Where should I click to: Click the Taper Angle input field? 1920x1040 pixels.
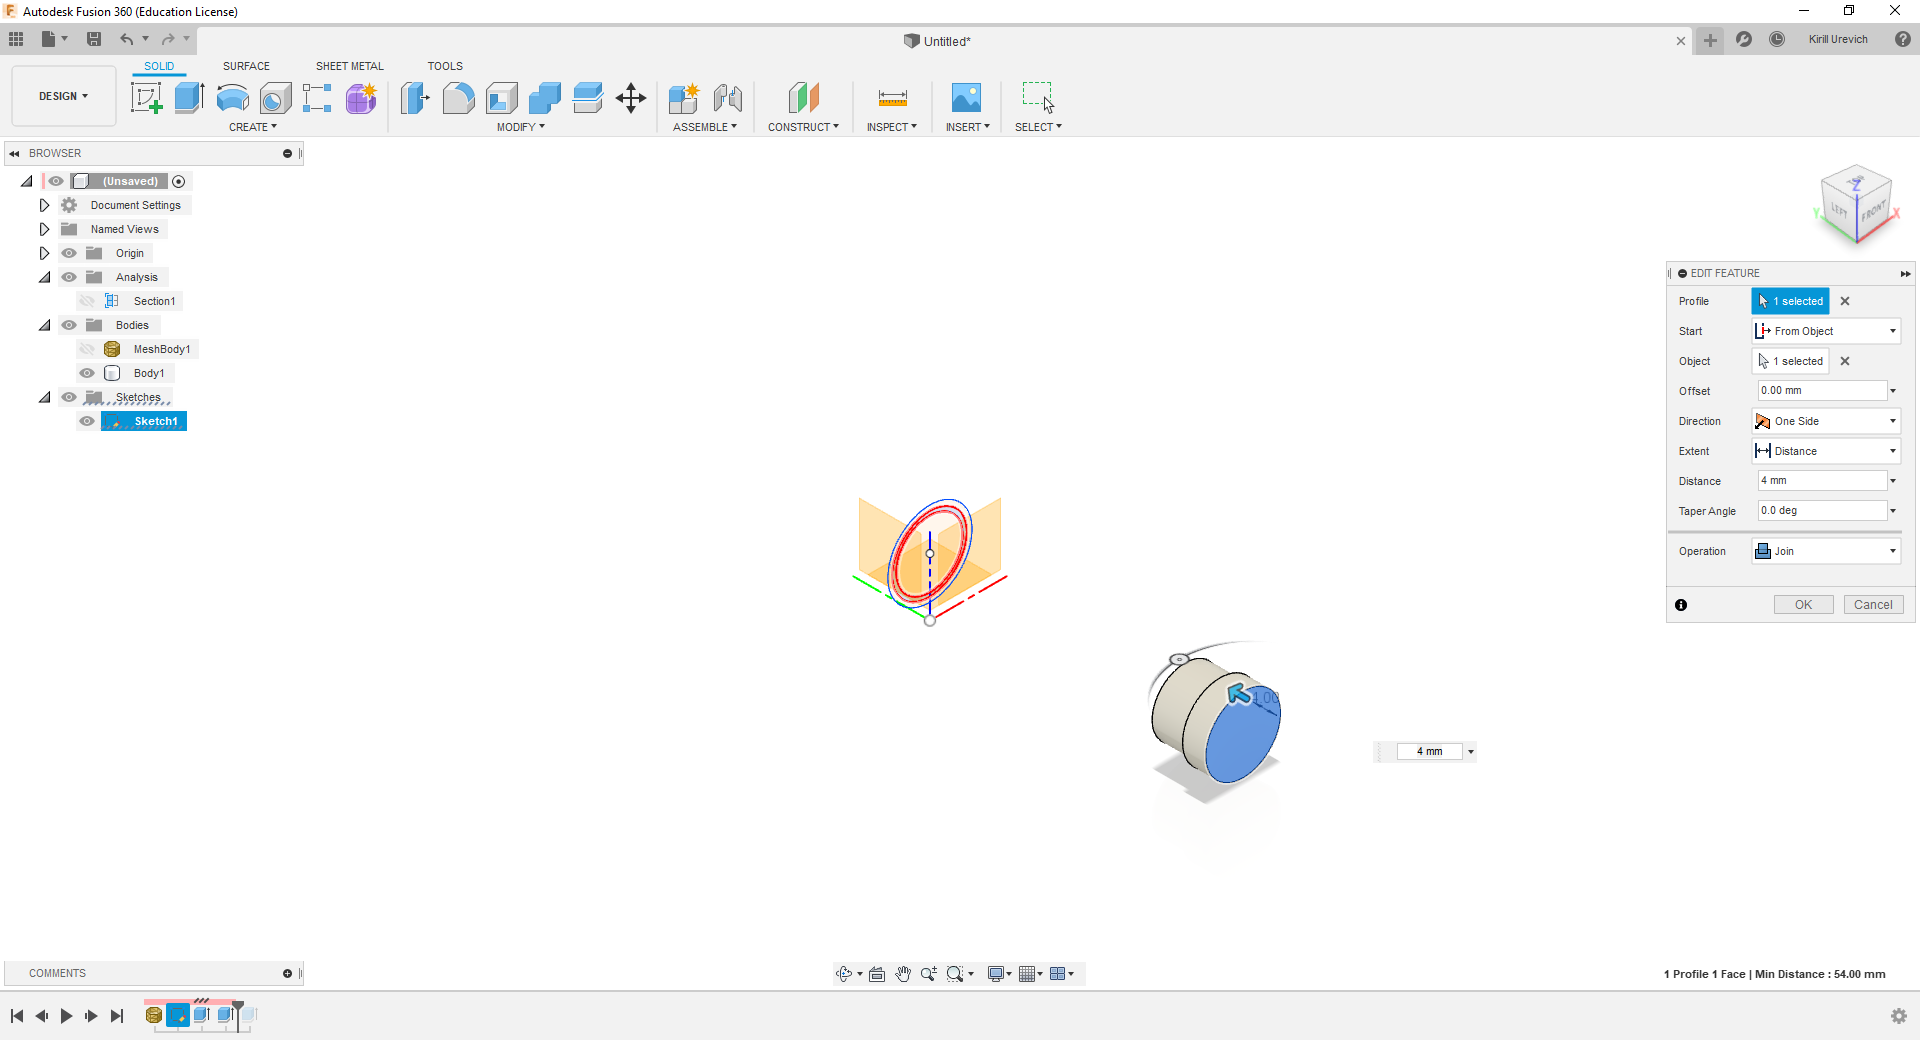(x=1821, y=511)
